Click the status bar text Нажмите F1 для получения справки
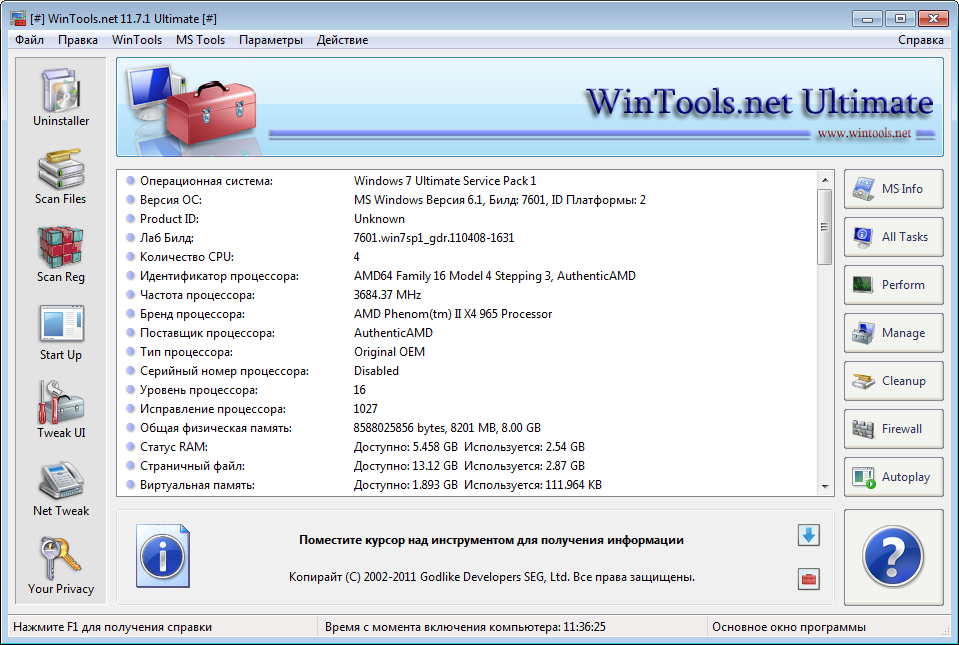Image resolution: width=959 pixels, height=645 pixels. [x=113, y=627]
